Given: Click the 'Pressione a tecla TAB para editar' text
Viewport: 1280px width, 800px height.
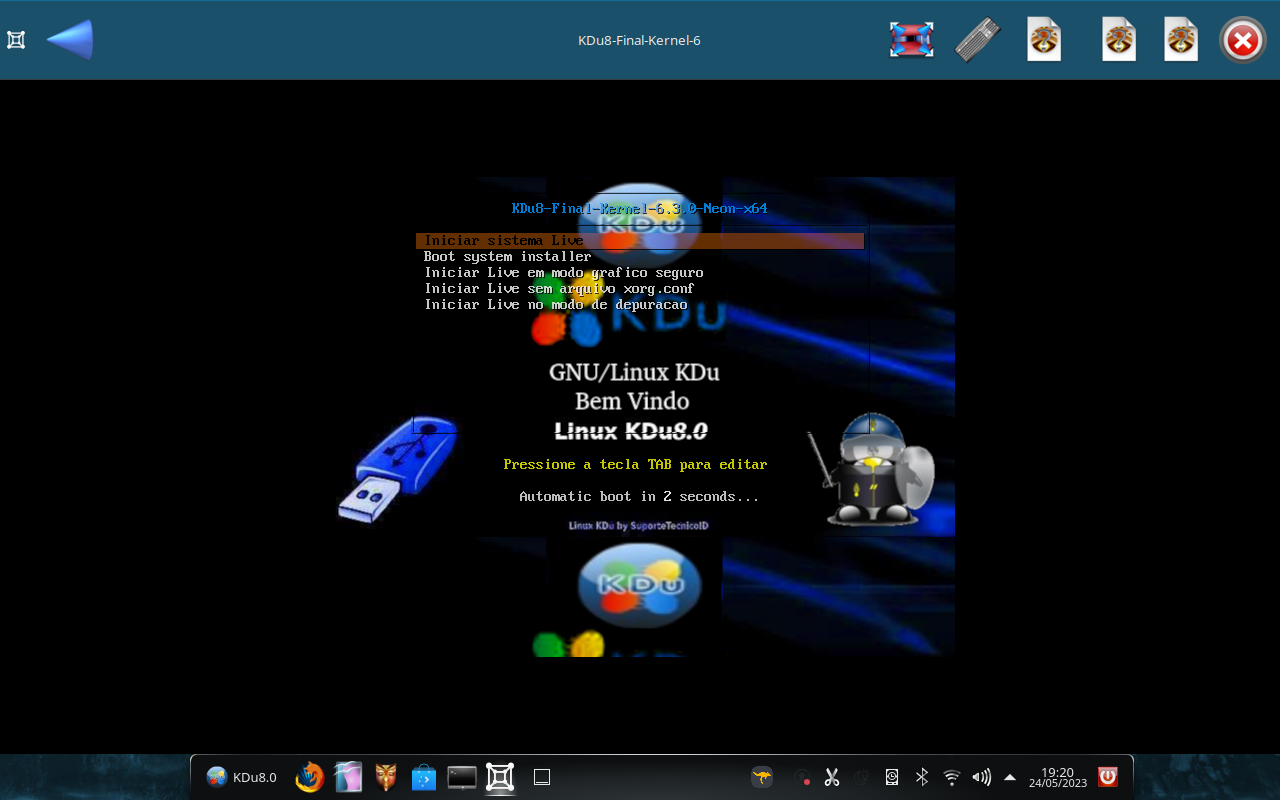Looking at the screenshot, I should point(635,465).
